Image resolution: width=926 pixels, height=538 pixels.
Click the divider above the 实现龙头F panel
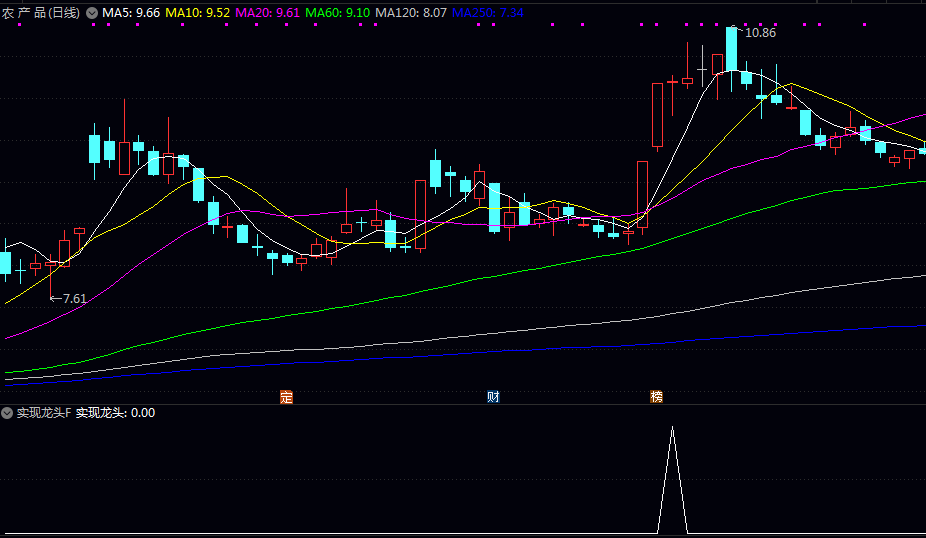[x=463, y=405]
